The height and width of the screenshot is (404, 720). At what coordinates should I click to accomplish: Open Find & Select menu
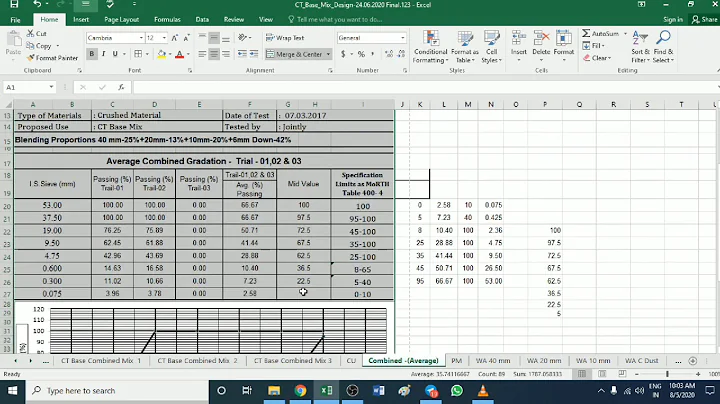coord(664,47)
